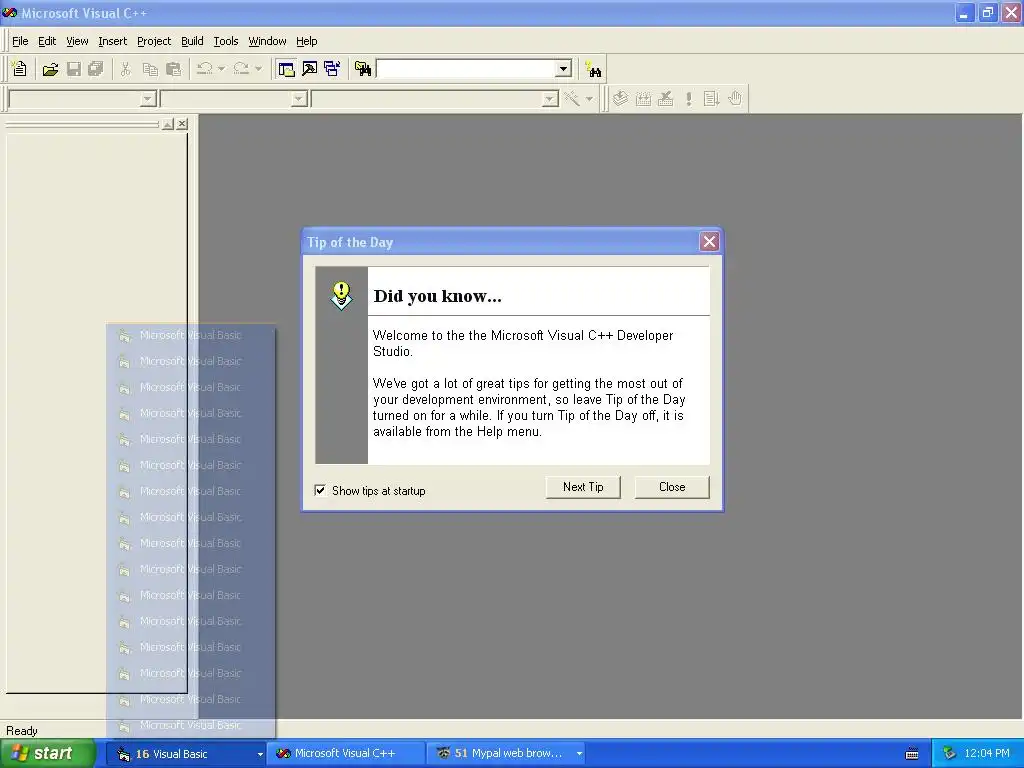Open the Tools menu

coord(226,41)
